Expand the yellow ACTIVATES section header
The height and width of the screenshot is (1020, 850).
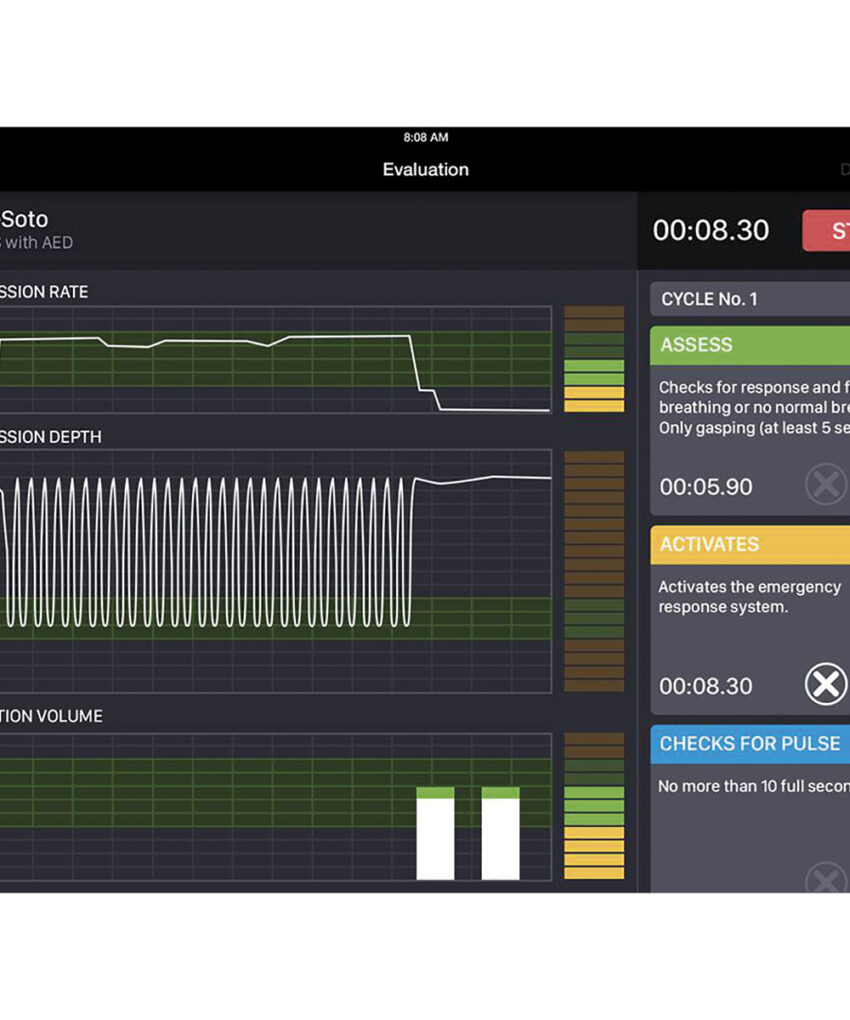(750, 545)
